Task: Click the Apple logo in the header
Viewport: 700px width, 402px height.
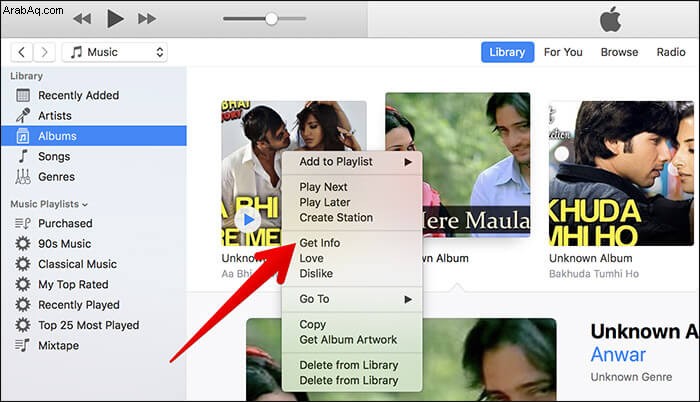Action: 610,19
